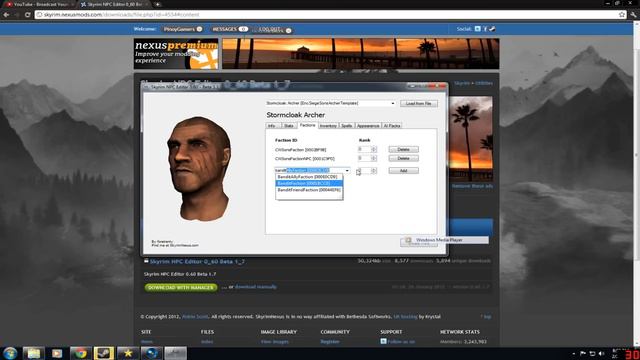This screenshot has width=640, height=360.
Task: Open Google Chrome from taskbar
Action: point(80,353)
